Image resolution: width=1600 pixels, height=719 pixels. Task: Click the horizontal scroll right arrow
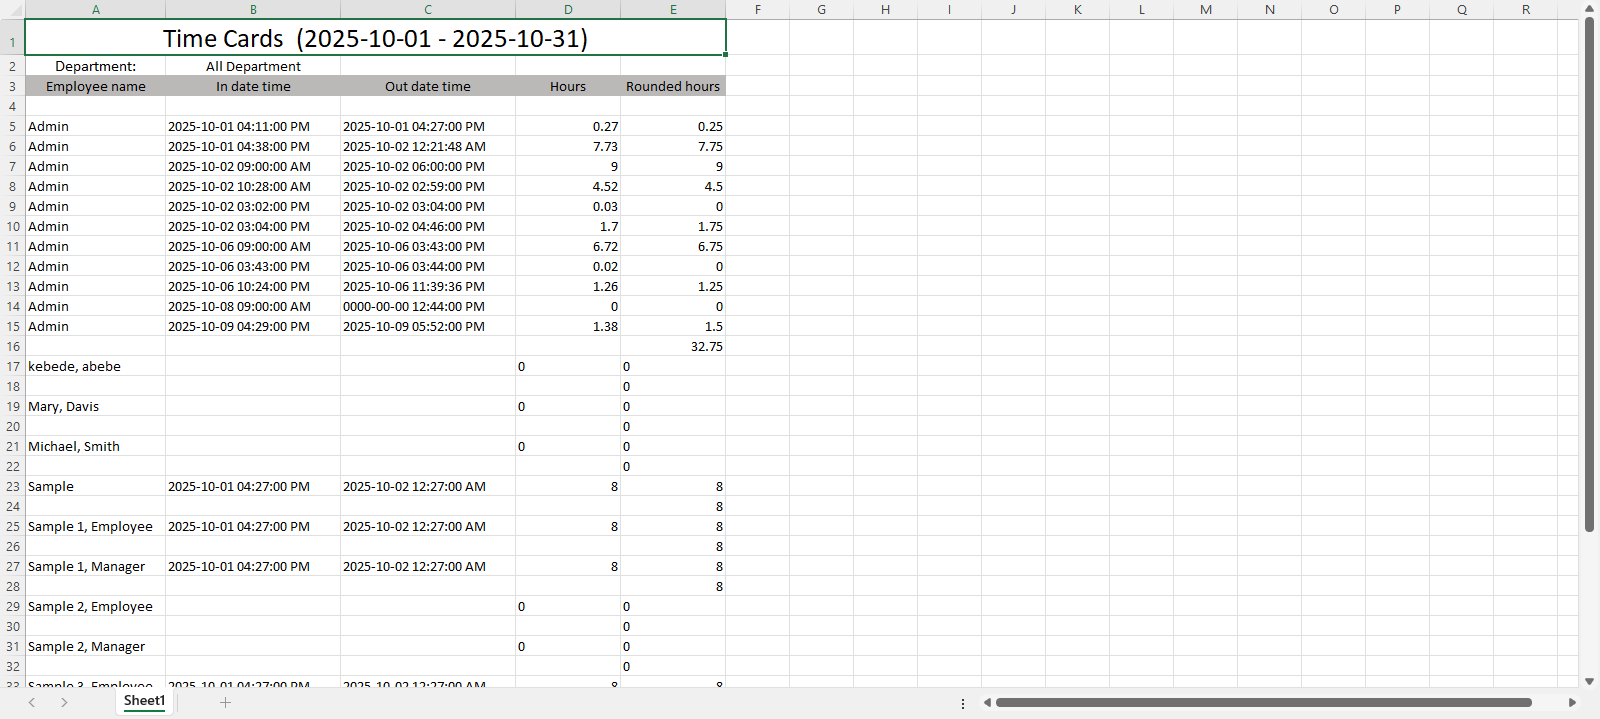(1572, 702)
